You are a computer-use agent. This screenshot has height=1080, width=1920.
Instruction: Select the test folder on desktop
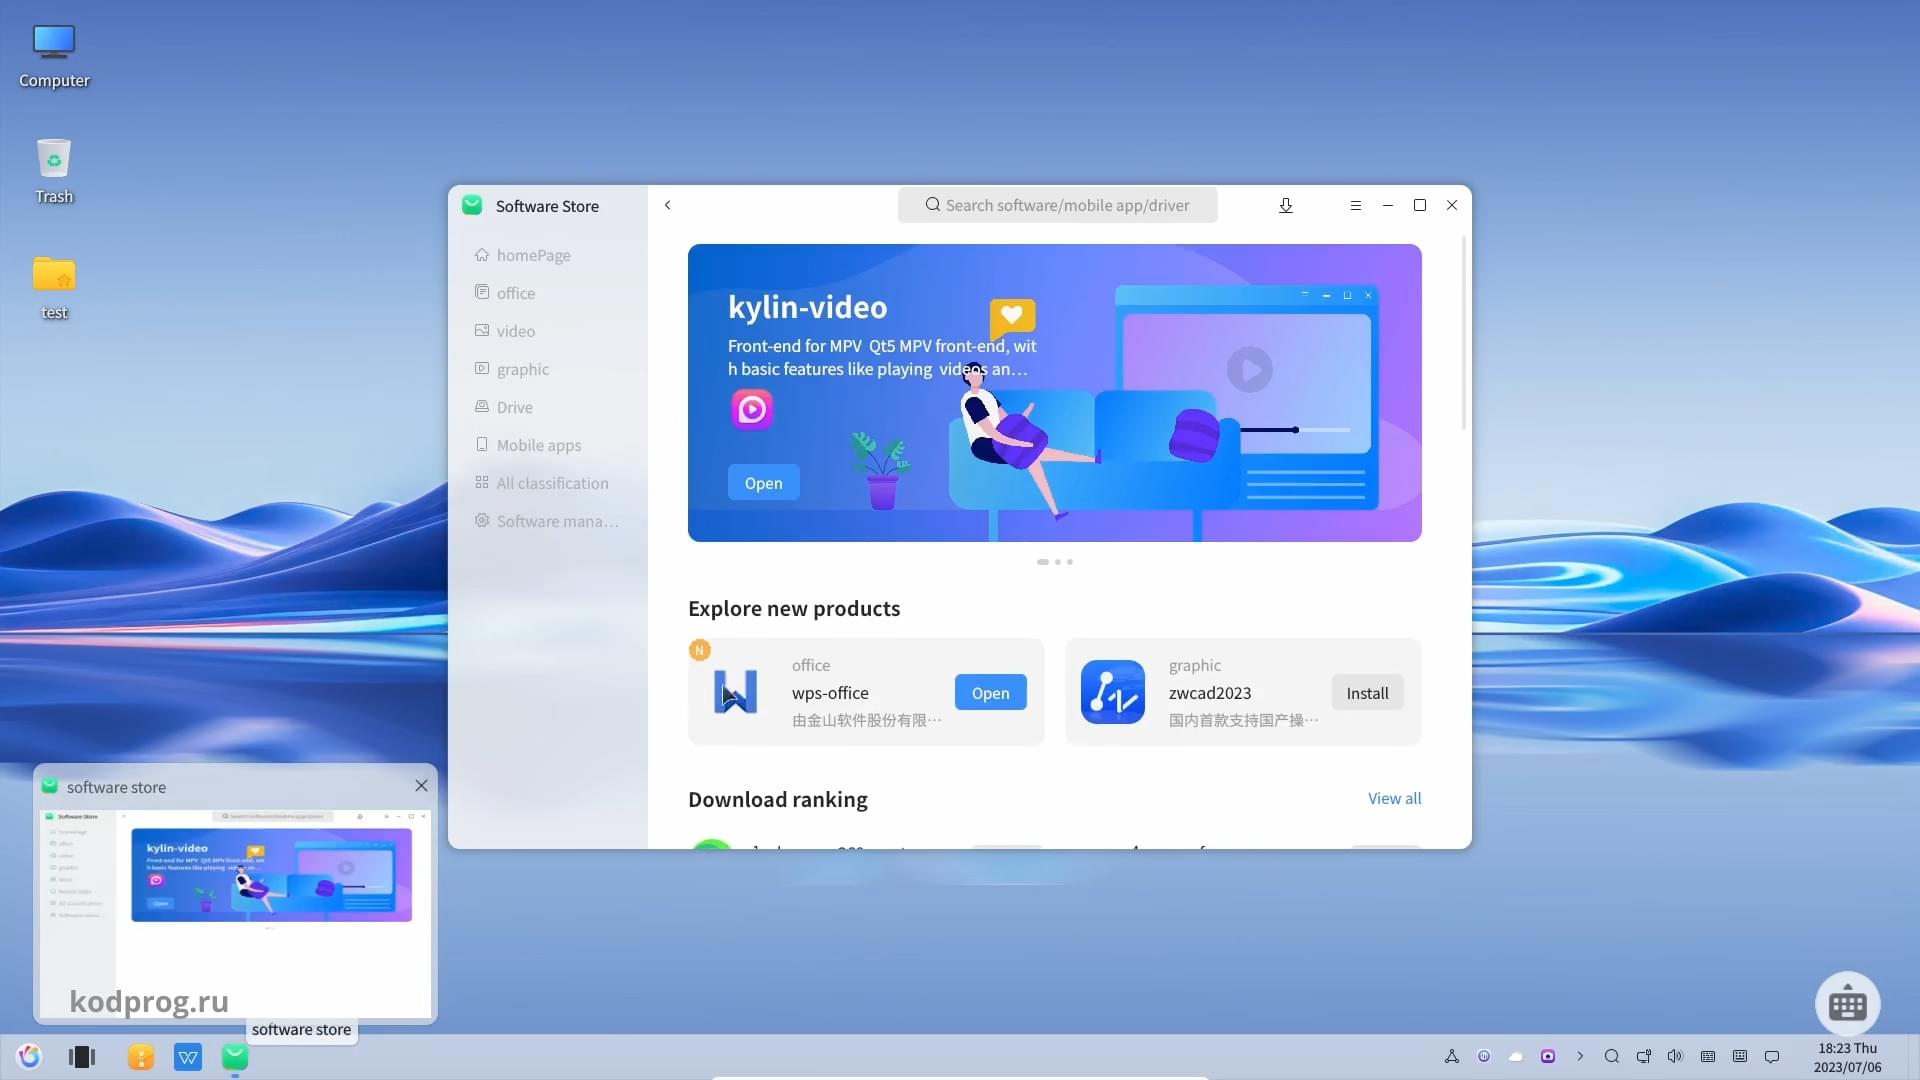click(54, 288)
